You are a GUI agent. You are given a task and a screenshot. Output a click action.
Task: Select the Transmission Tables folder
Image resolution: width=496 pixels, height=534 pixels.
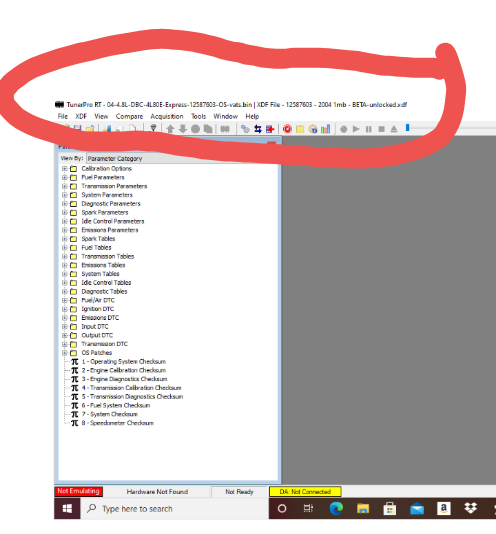(x=108, y=256)
